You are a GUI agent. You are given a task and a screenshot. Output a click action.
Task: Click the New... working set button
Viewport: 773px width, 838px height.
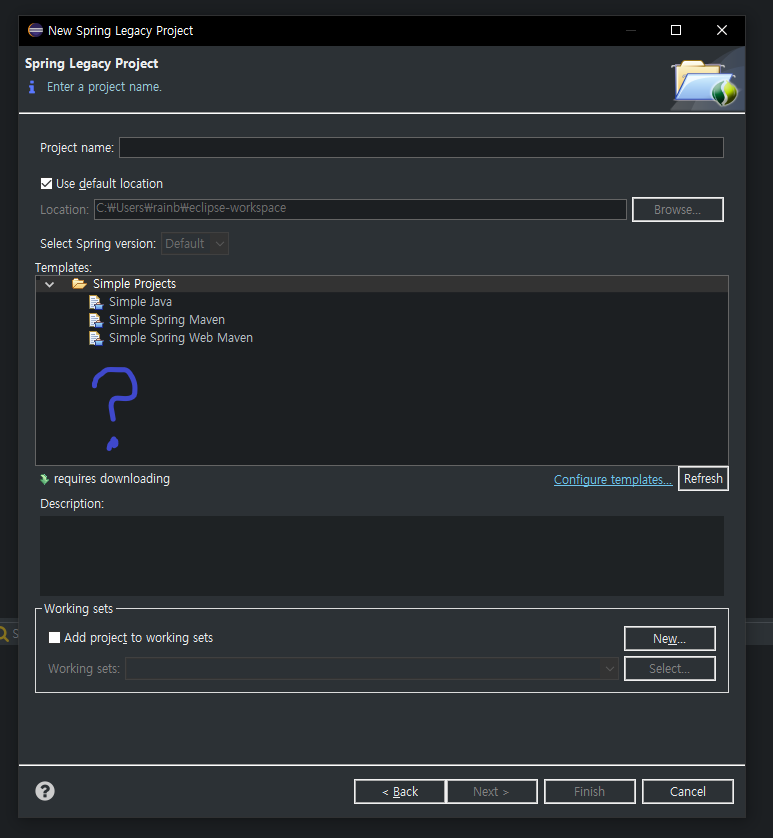669,639
